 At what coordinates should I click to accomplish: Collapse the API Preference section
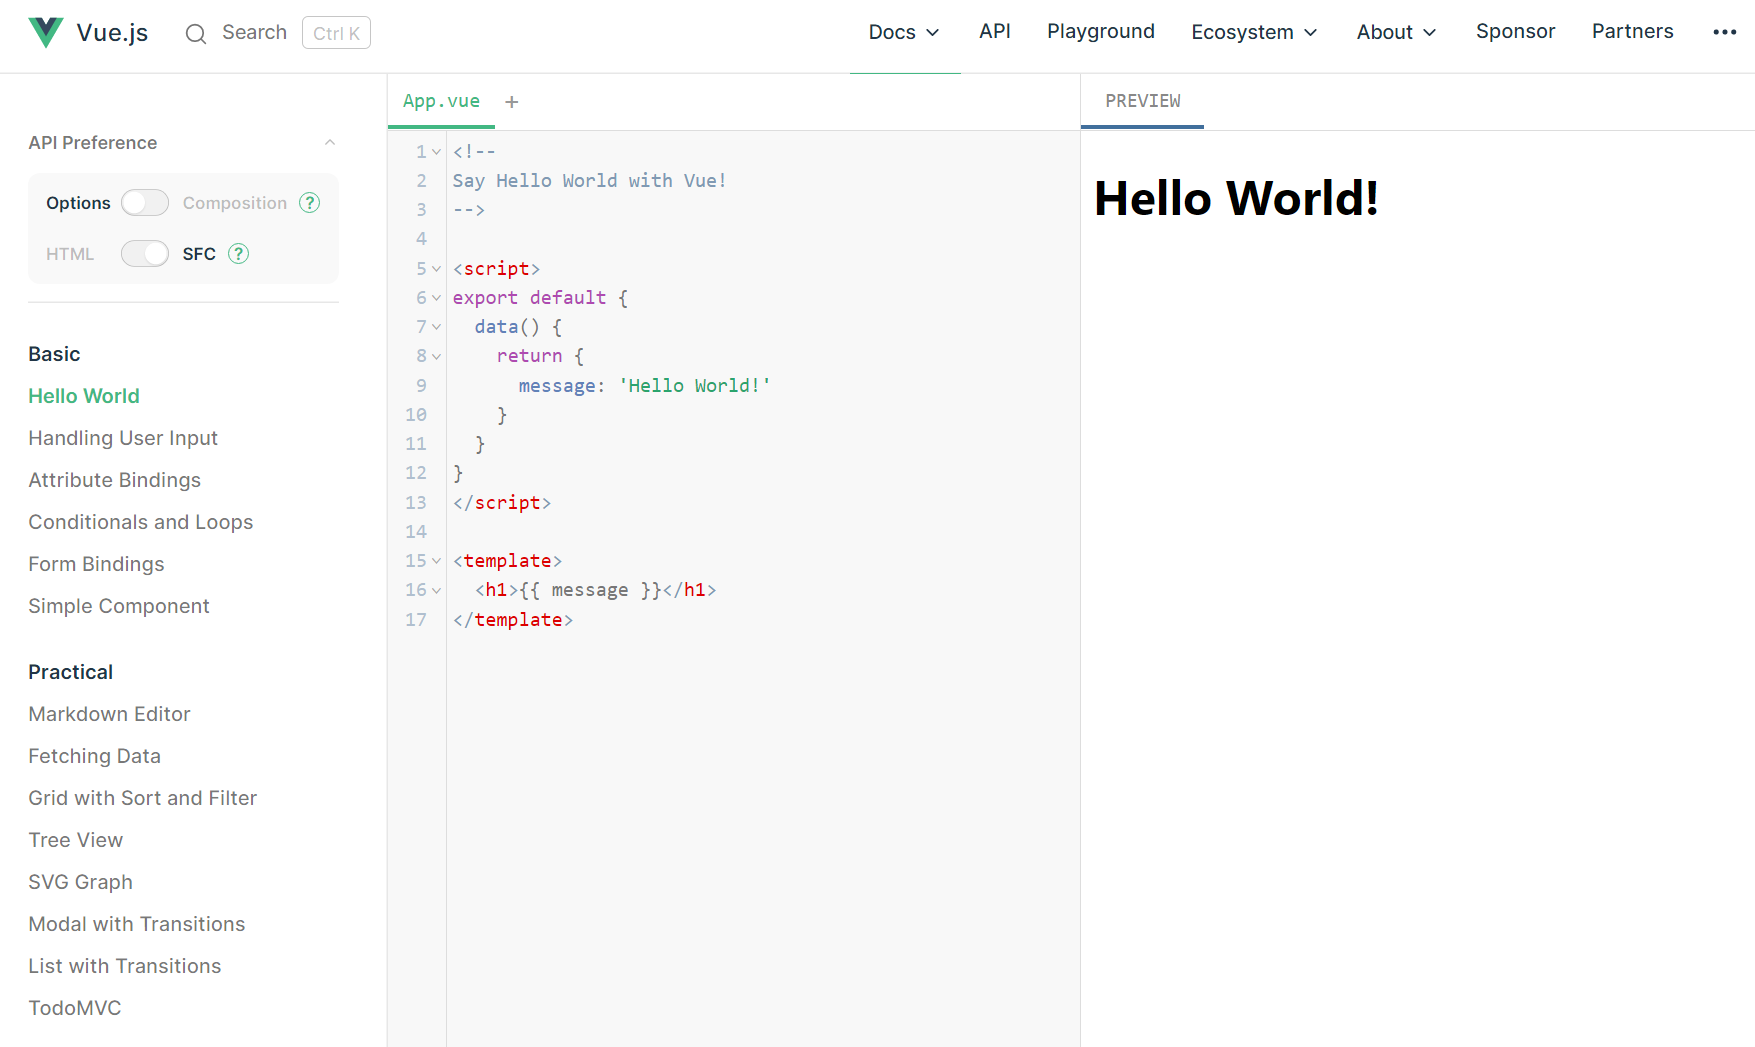330,143
